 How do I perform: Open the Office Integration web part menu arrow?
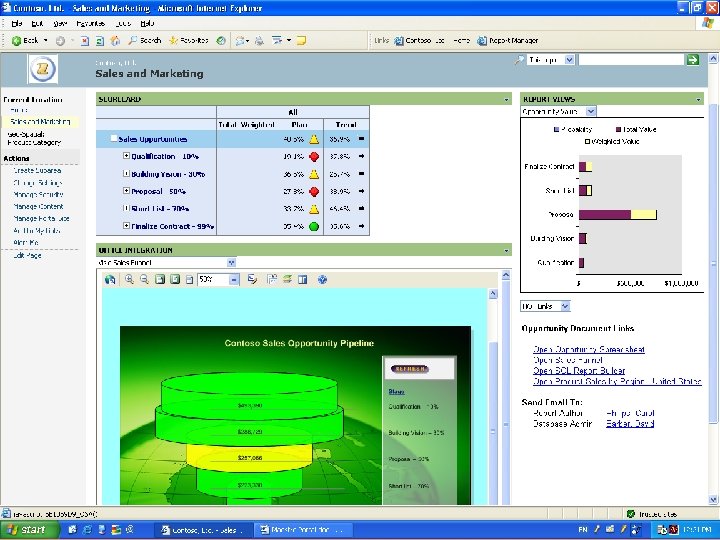pyautogui.click(x=506, y=250)
